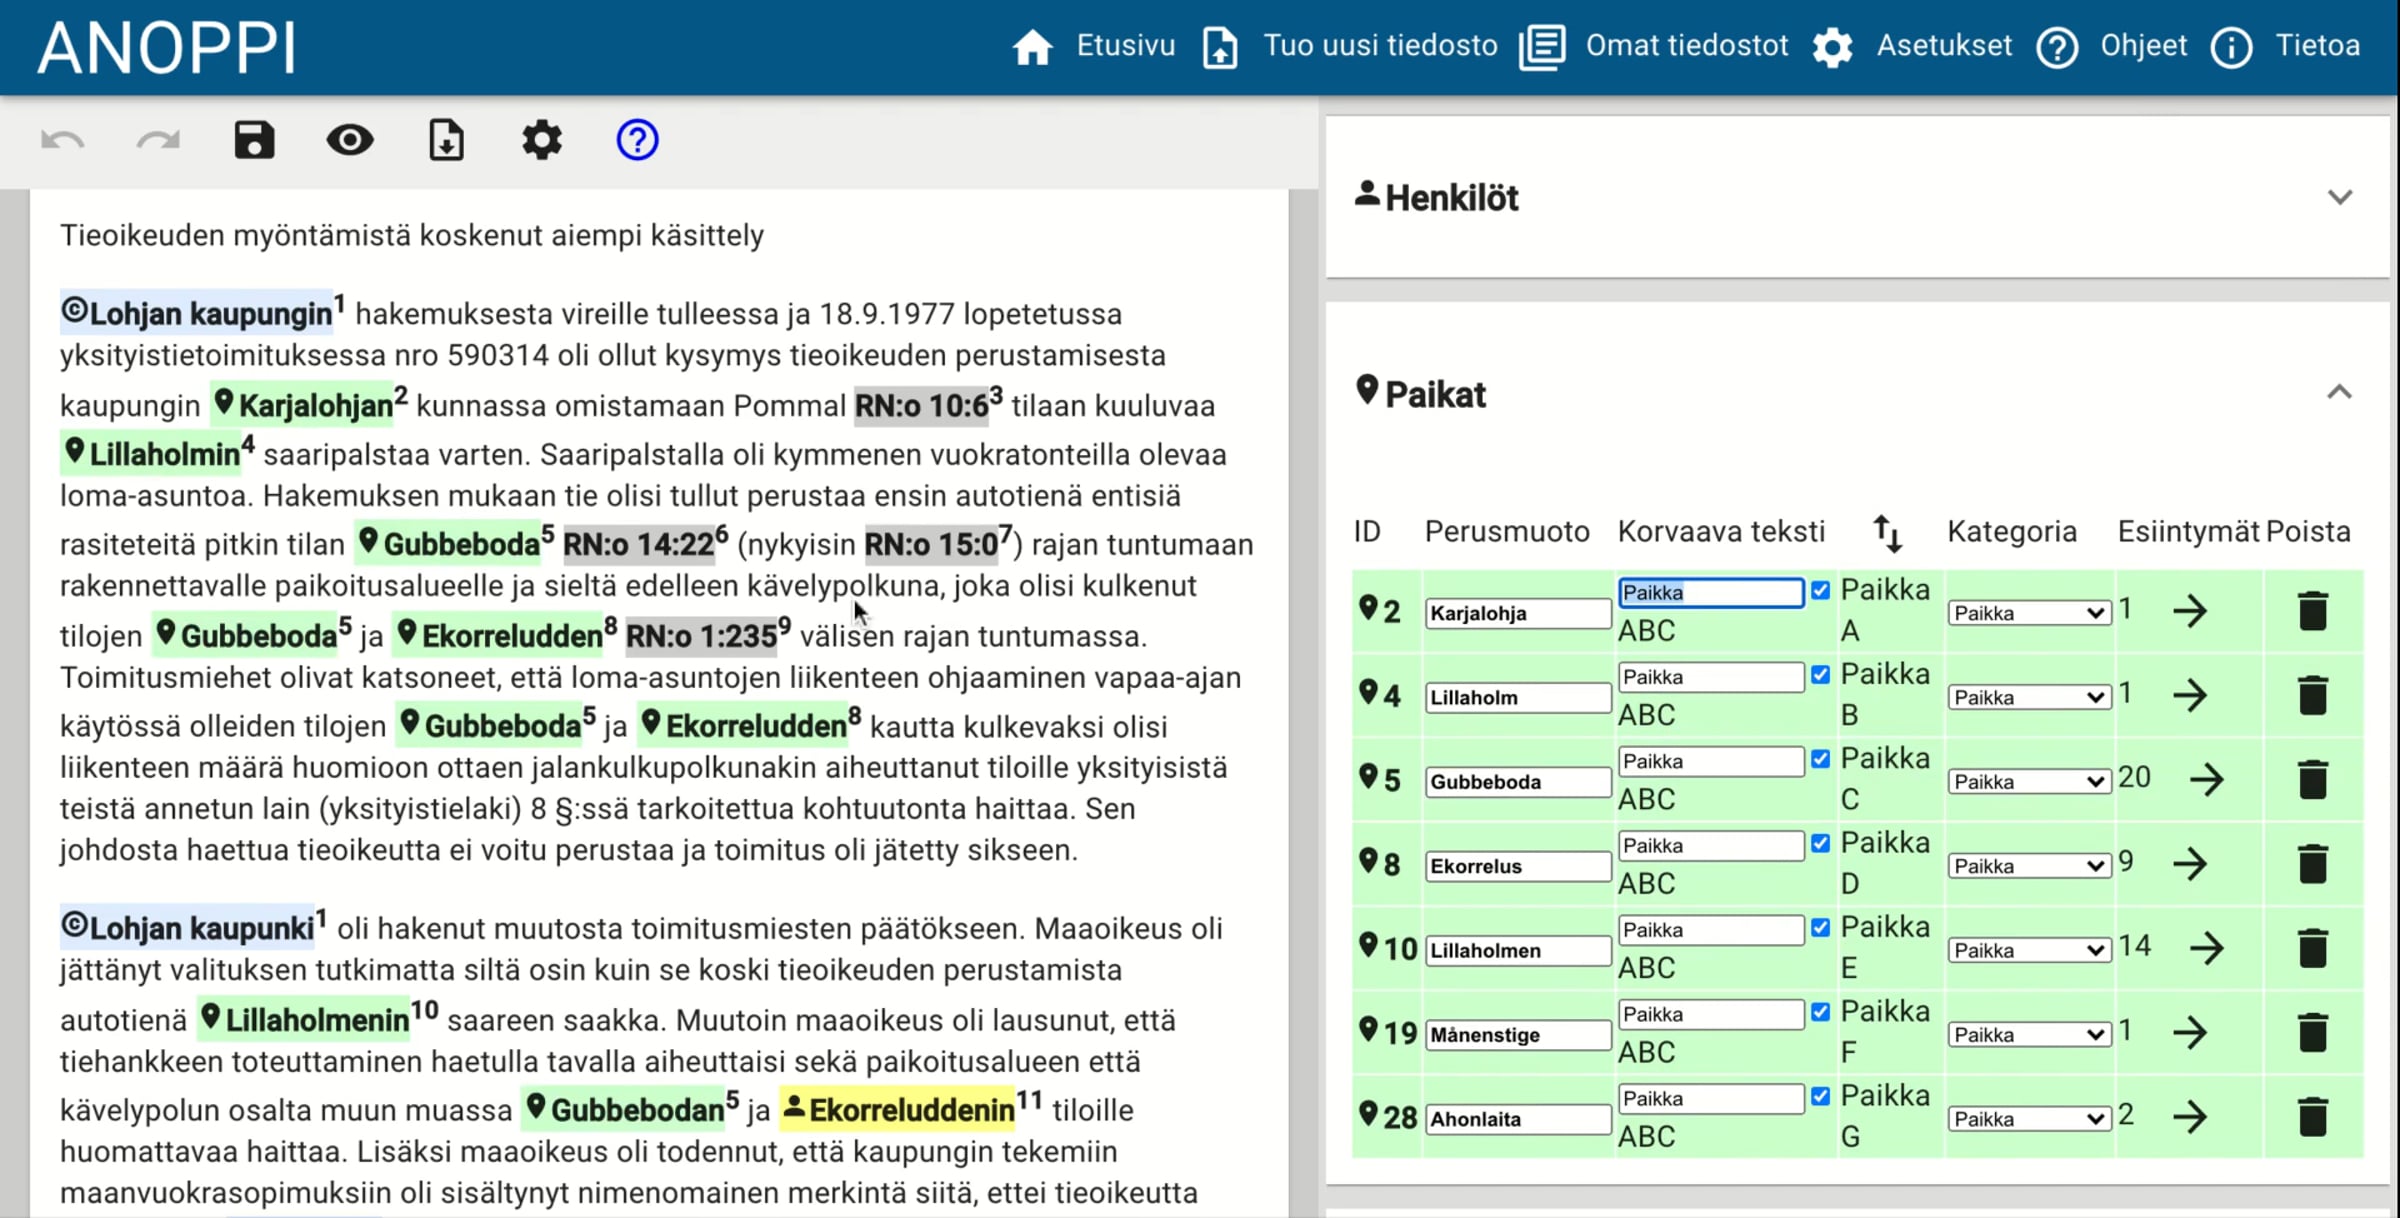Uncheck the checkbox in Gubbeboda row
The width and height of the screenshot is (2400, 1218).
click(x=1820, y=759)
